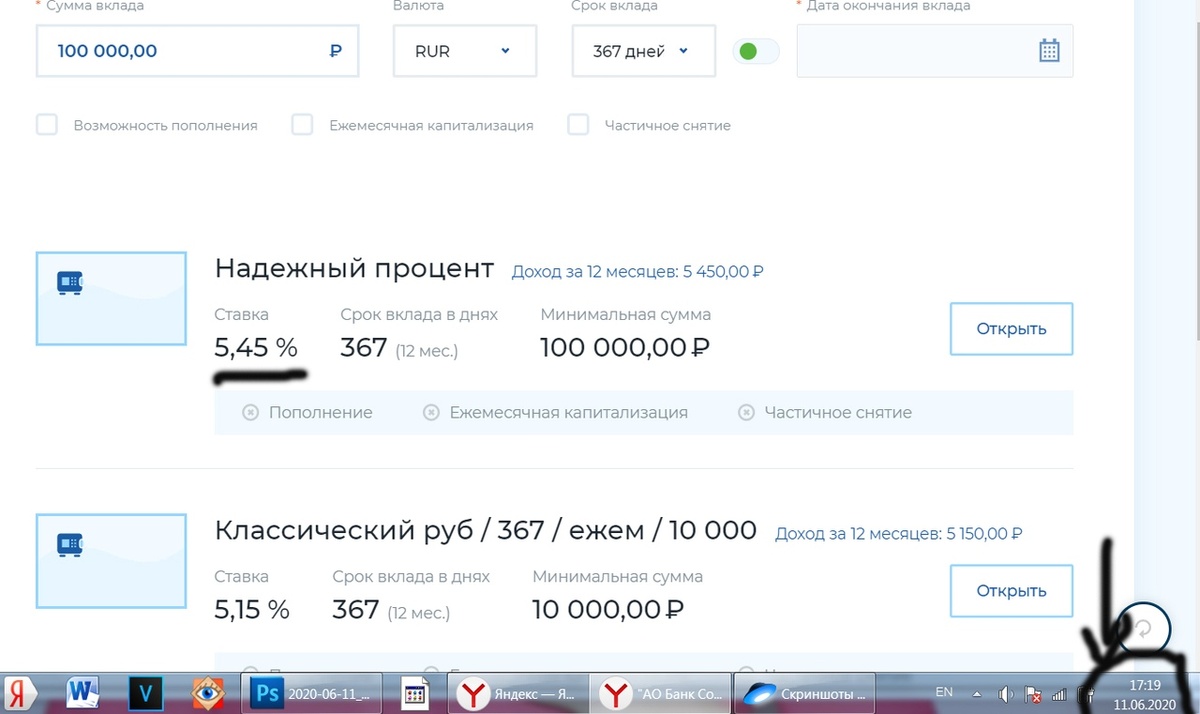Select the EN language indicator
1200x714 pixels.
944,691
